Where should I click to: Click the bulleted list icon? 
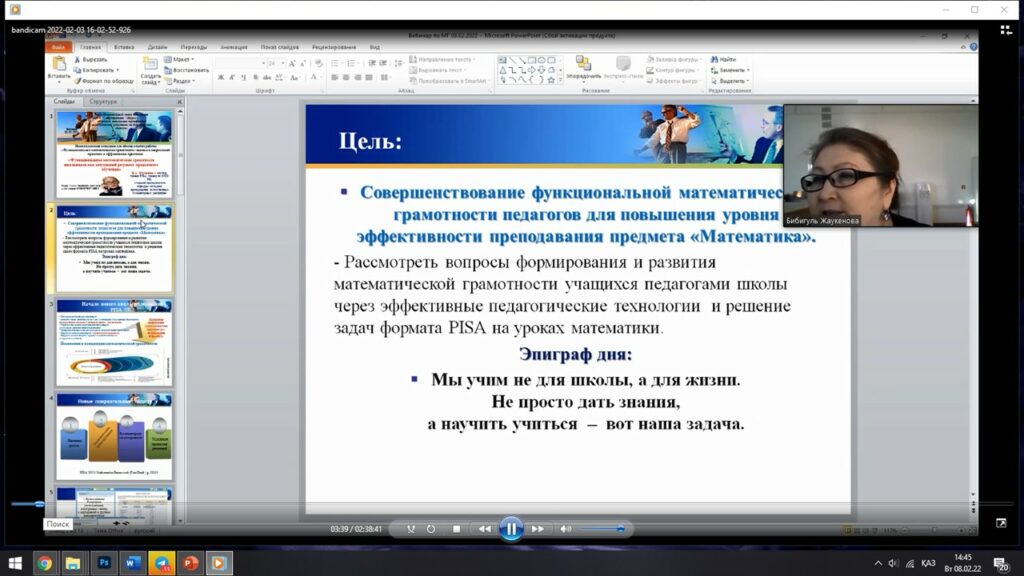tap(336, 63)
